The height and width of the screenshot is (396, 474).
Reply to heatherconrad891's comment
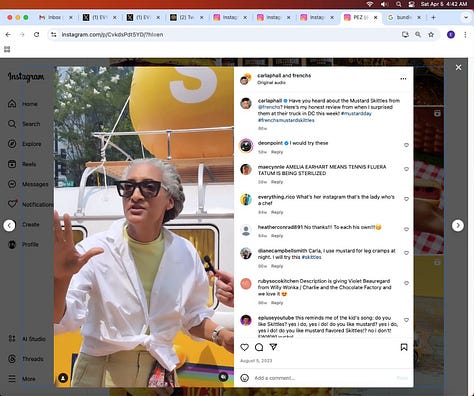pos(277,236)
